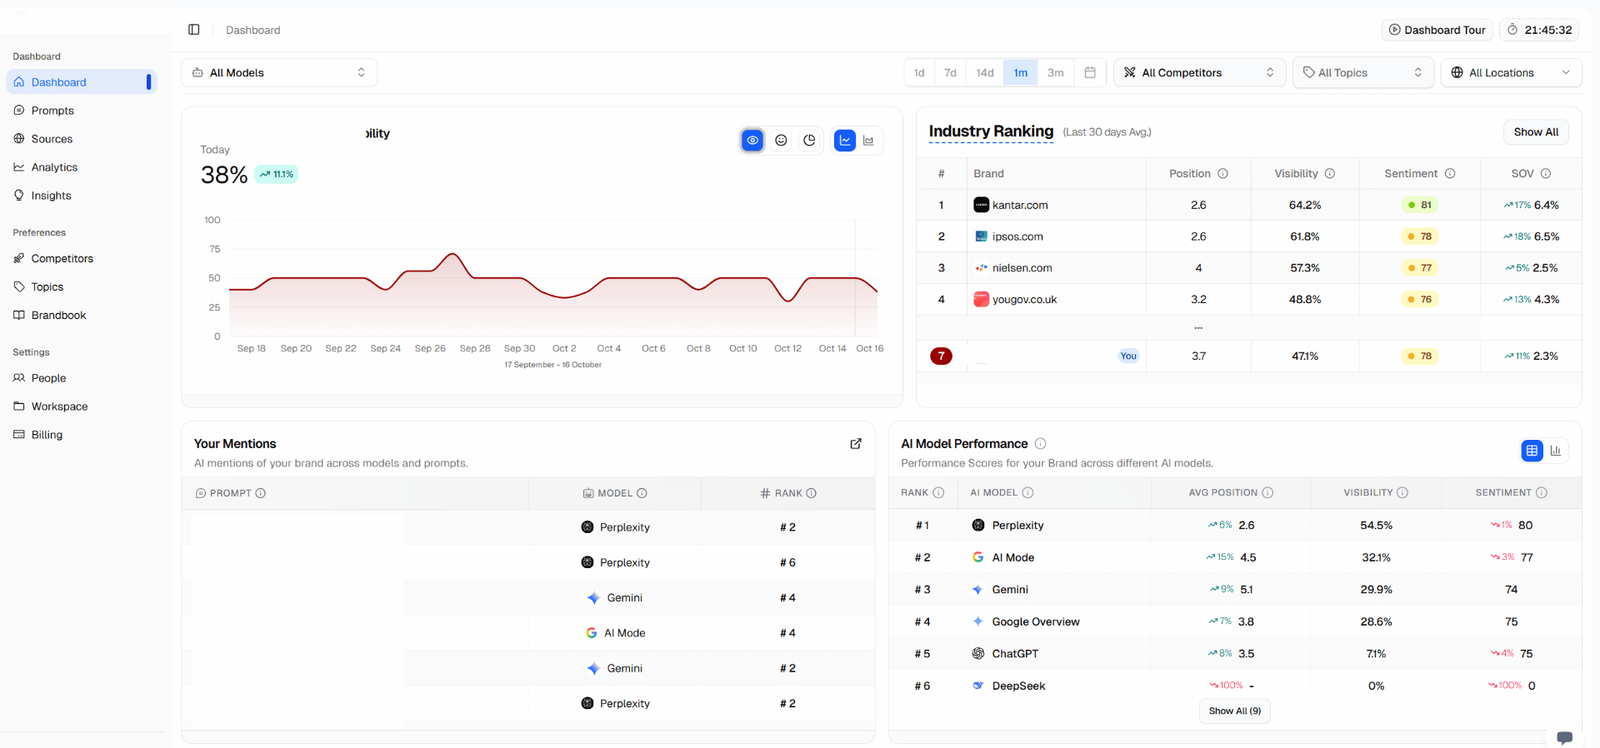Click the Visibility info icon in Industry Ranking
The image size is (1600, 748).
(x=1330, y=174)
